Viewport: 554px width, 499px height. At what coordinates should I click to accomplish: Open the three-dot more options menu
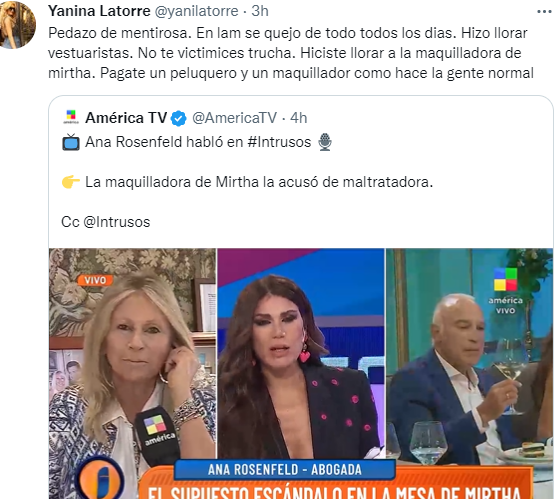pyautogui.click(x=544, y=12)
